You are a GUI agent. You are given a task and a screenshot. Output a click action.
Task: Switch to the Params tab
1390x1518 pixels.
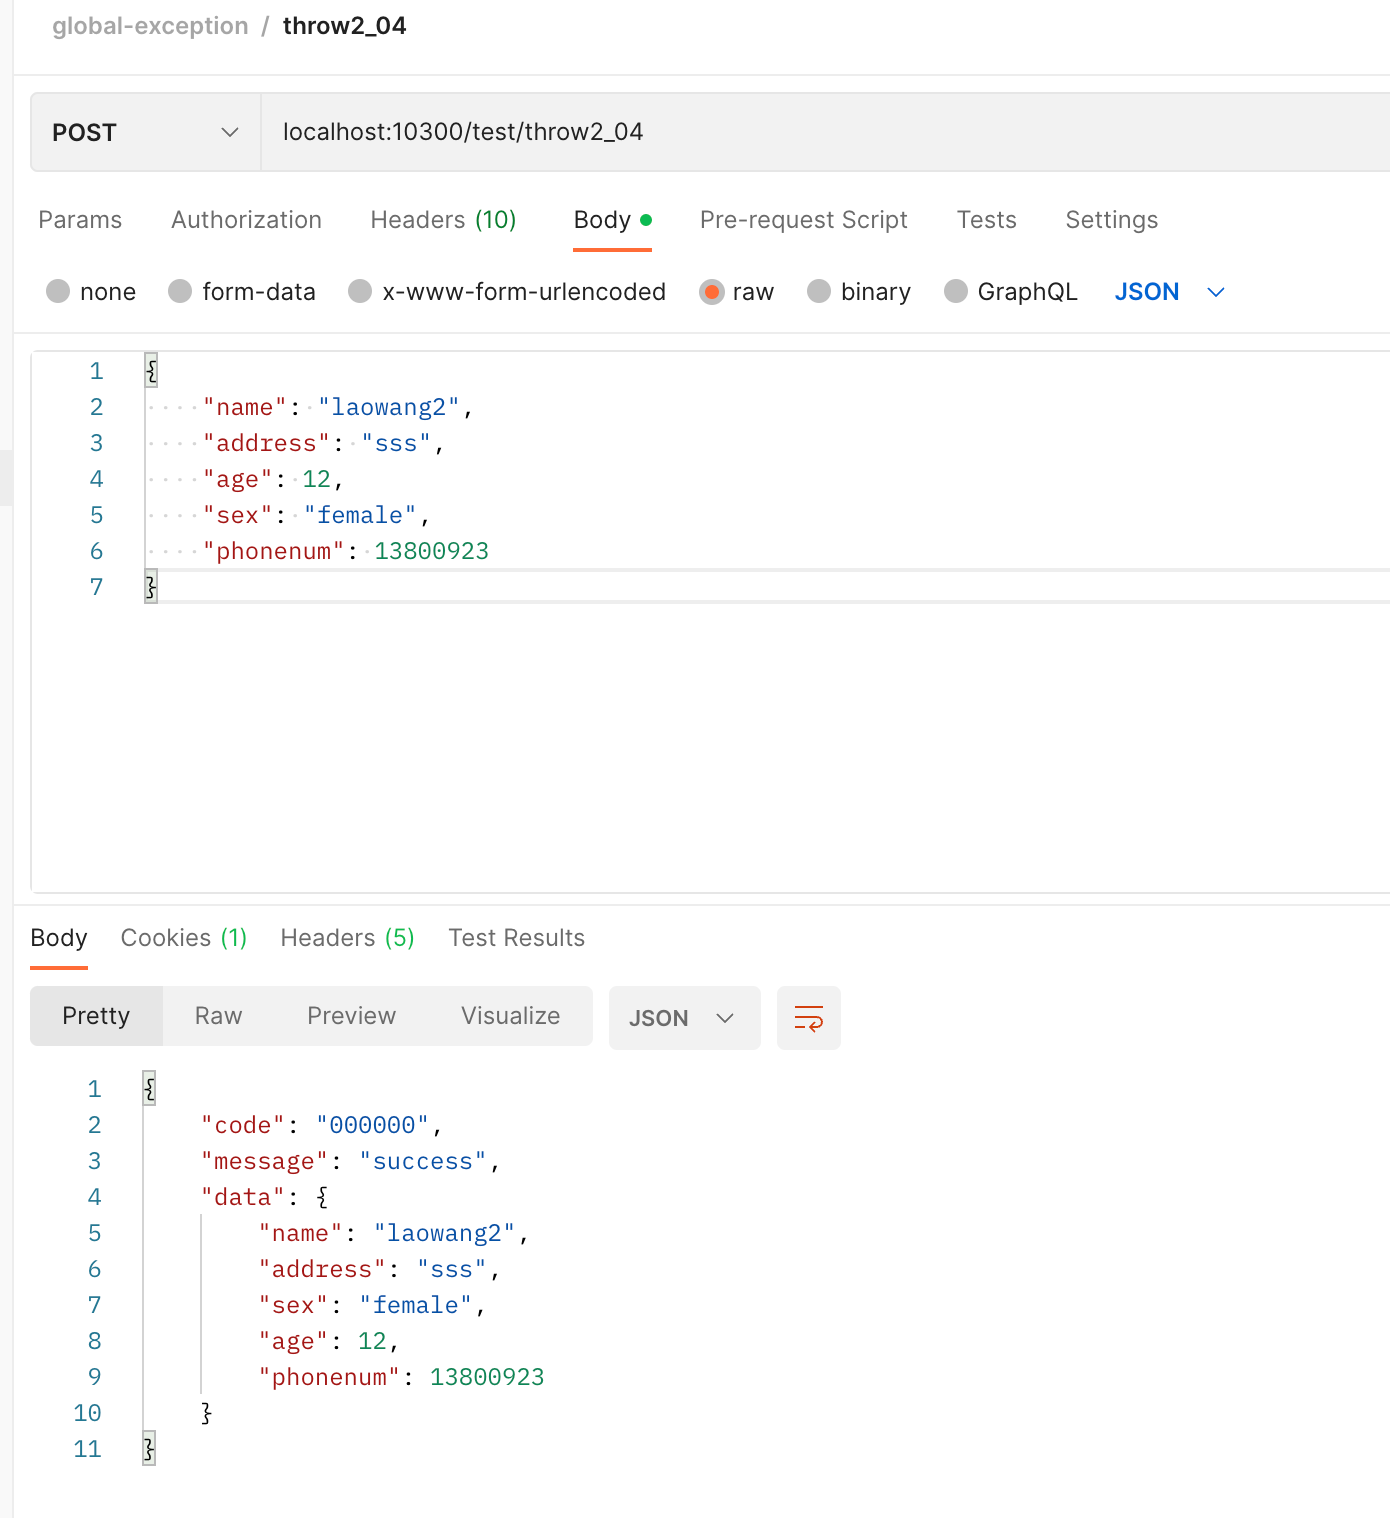(x=80, y=220)
